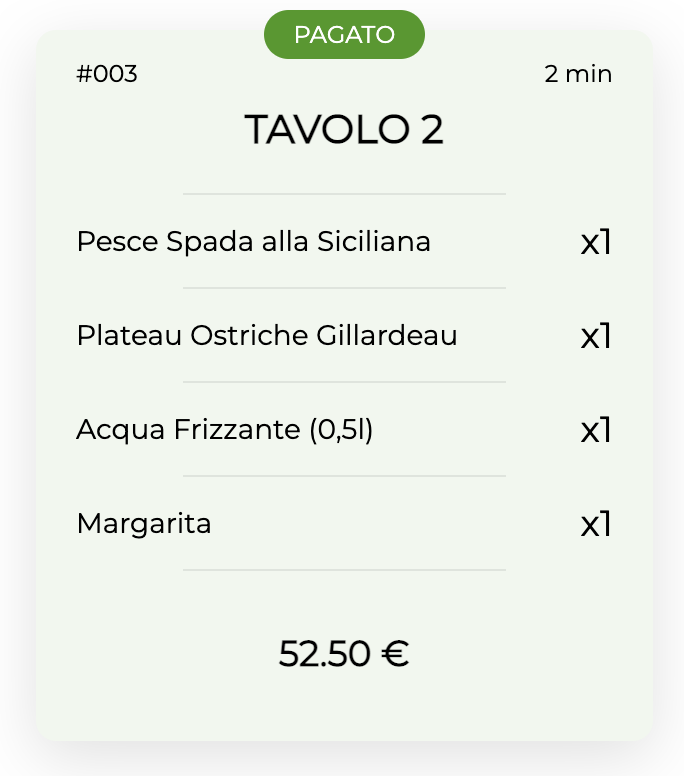Click the 52.50 total amount
The height and width of the screenshot is (776, 684).
(x=325, y=654)
